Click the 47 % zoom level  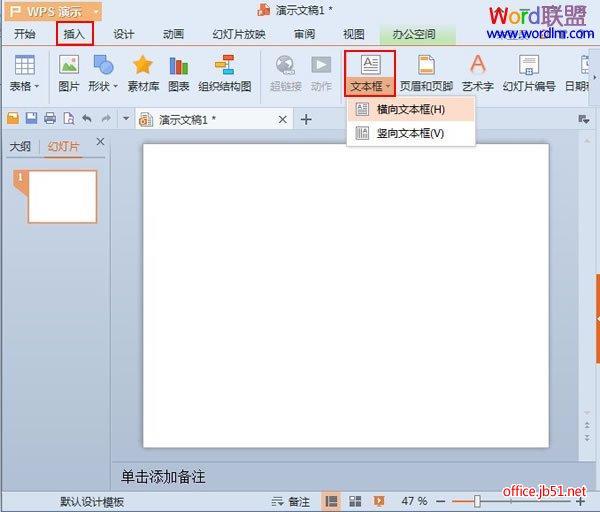point(414,501)
